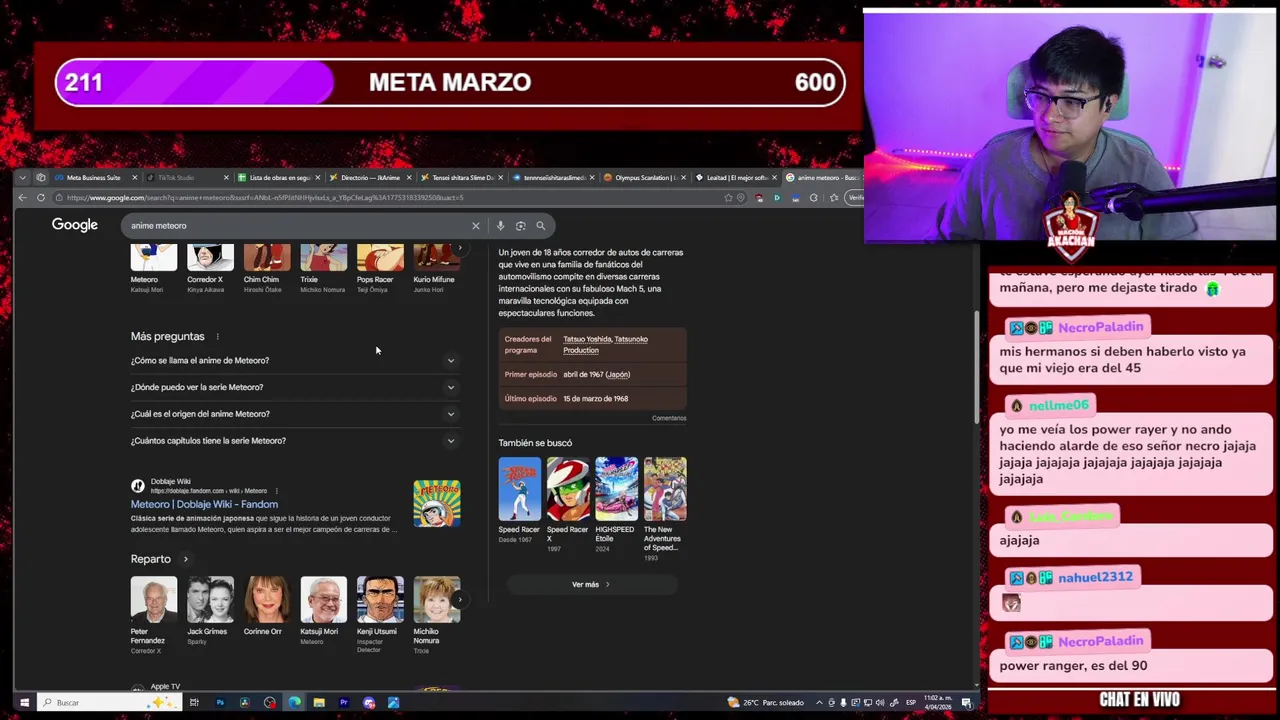The width and height of the screenshot is (1280, 720).
Task: Open File Explorer from taskbar
Action: click(x=319, y=703)
